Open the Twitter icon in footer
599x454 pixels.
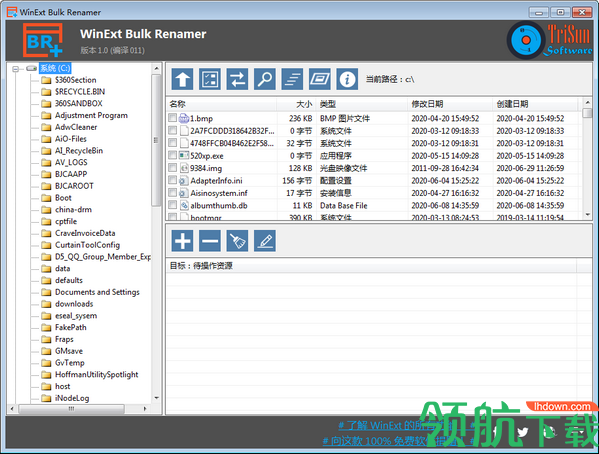[522, 432]
